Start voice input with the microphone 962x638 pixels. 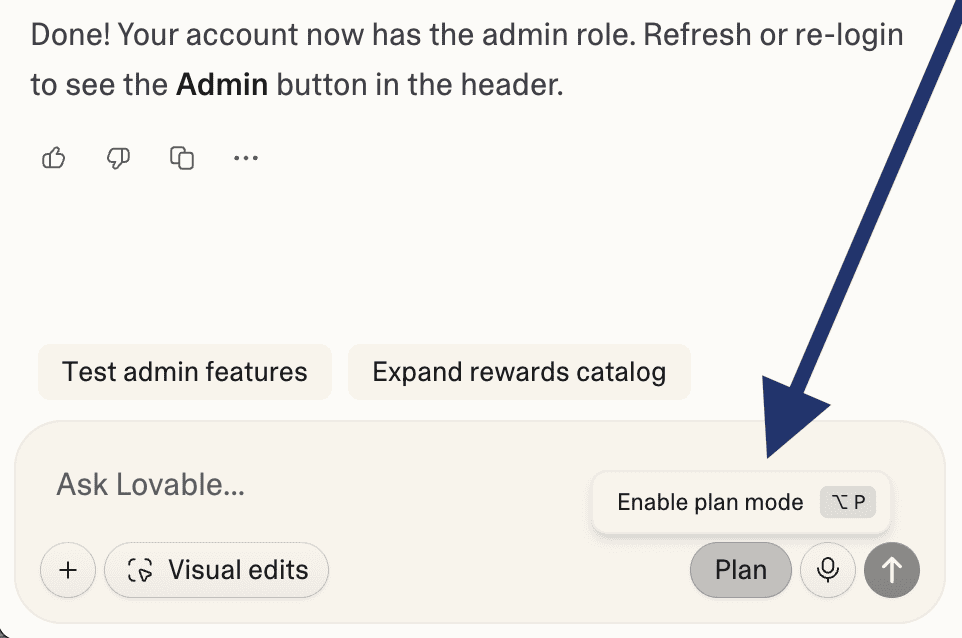[827, 570]
